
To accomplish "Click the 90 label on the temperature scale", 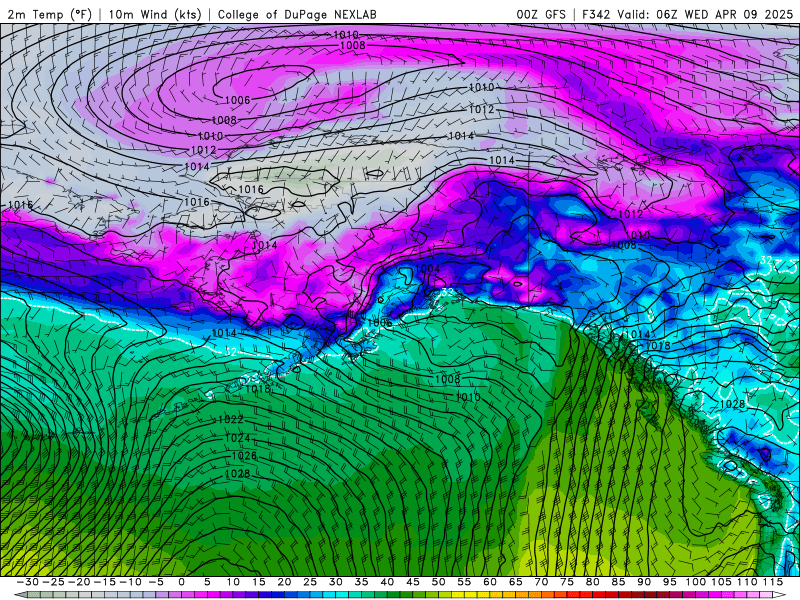I will pos(644,582).
